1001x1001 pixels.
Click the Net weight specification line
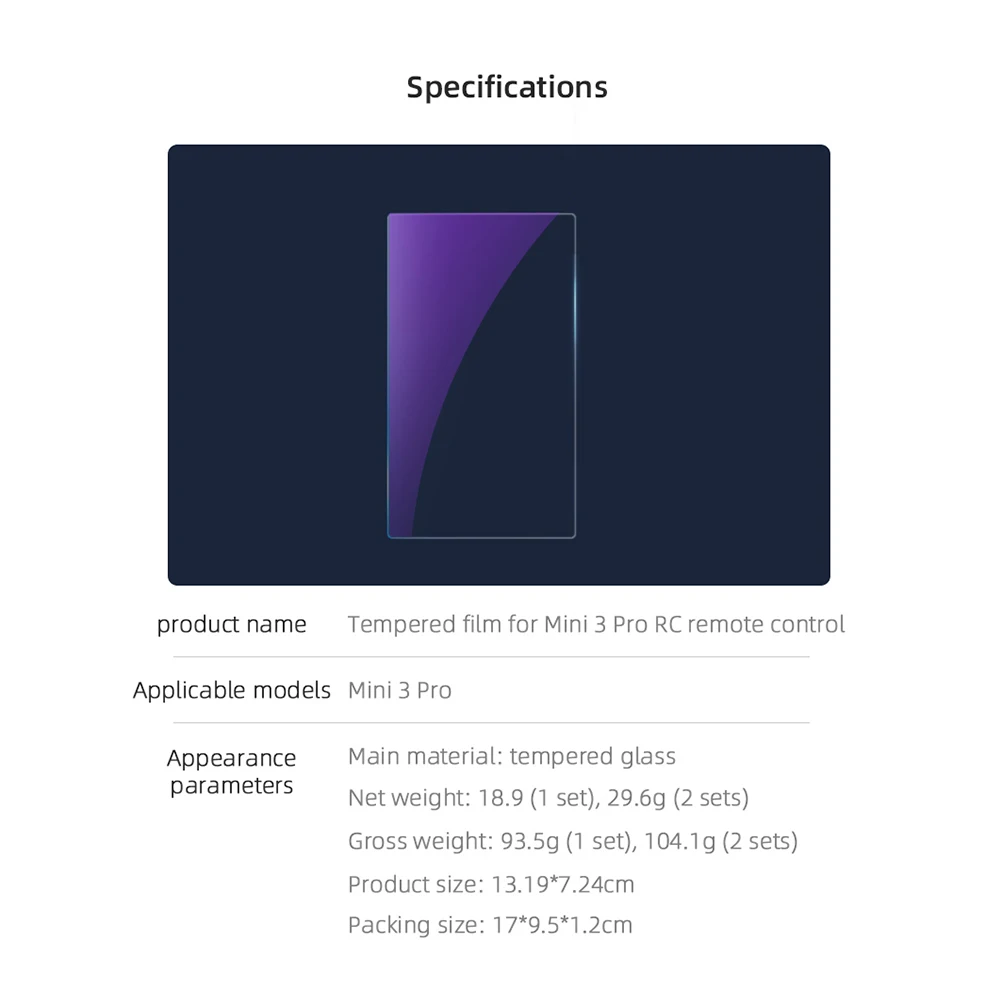[x=548, y=798]
